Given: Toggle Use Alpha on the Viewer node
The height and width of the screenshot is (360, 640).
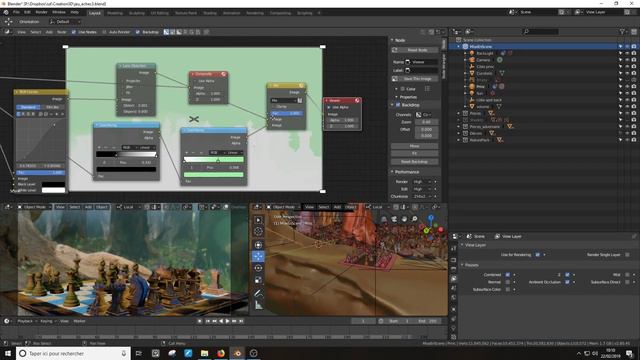Looking at the screenshot, I should pyautogui.click(x=329, y=107).
